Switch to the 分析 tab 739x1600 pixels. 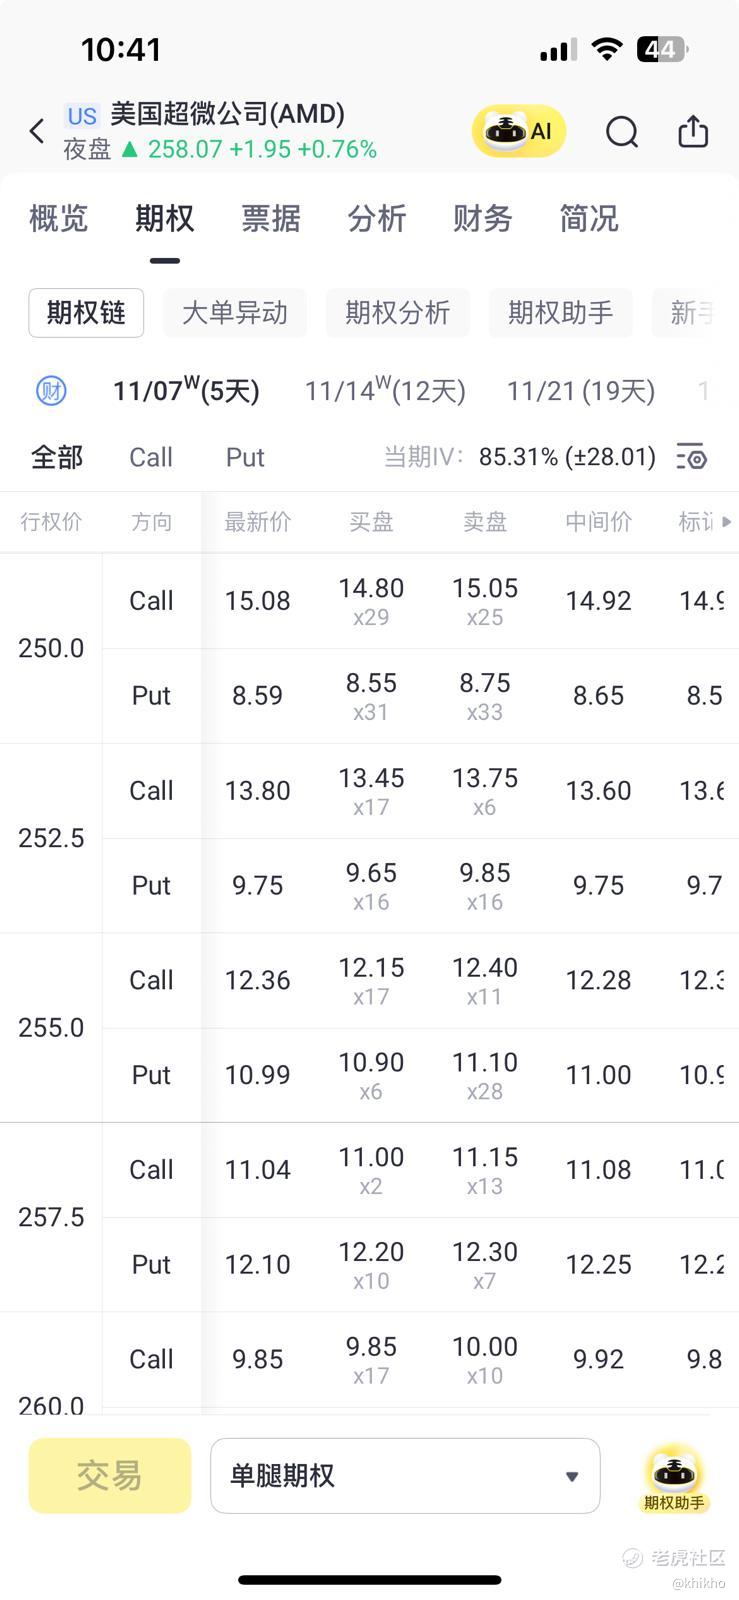[x=377, y=218]
